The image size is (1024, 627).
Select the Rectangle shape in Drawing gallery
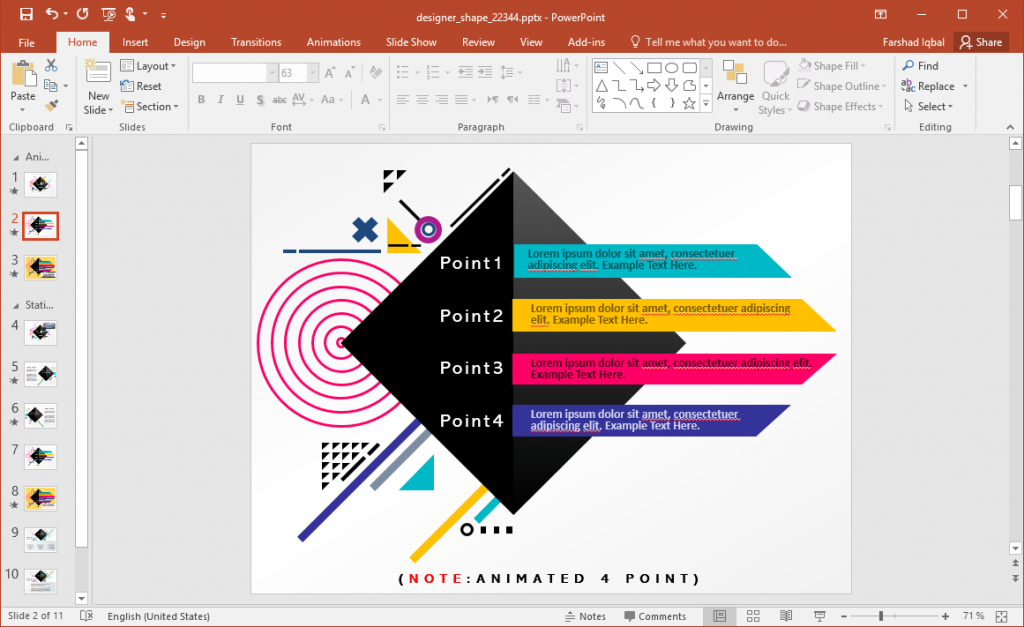[654, 65]
